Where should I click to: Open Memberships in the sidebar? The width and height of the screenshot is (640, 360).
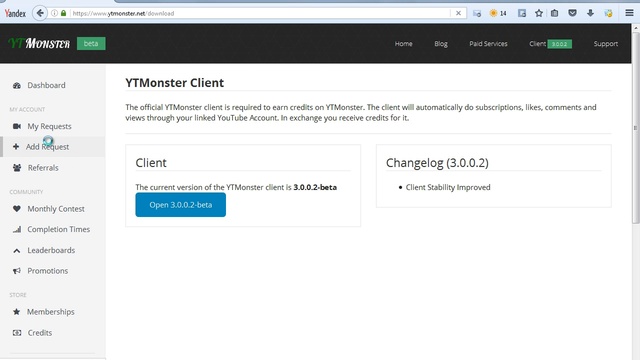click(52, 312)
